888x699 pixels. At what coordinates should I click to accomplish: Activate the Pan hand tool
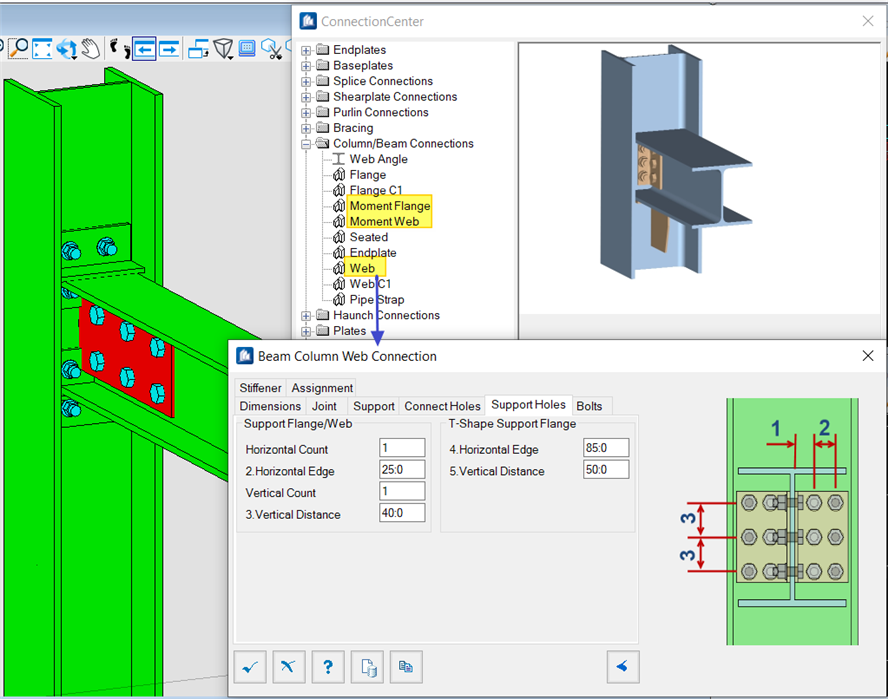tap(91, 48)
